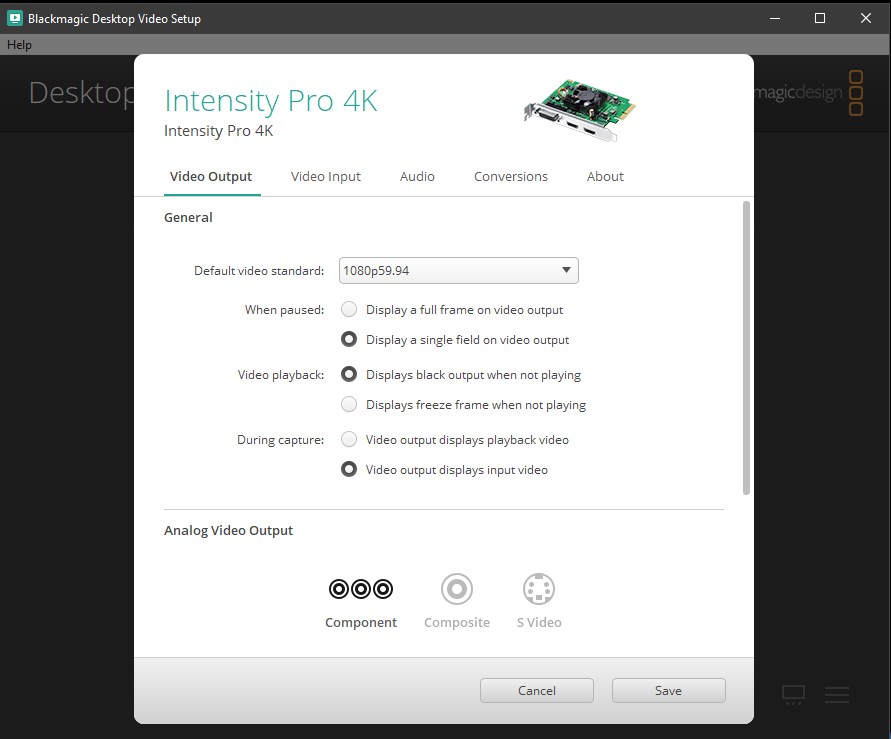Click the Intensity Pro 4K card image

580,110
